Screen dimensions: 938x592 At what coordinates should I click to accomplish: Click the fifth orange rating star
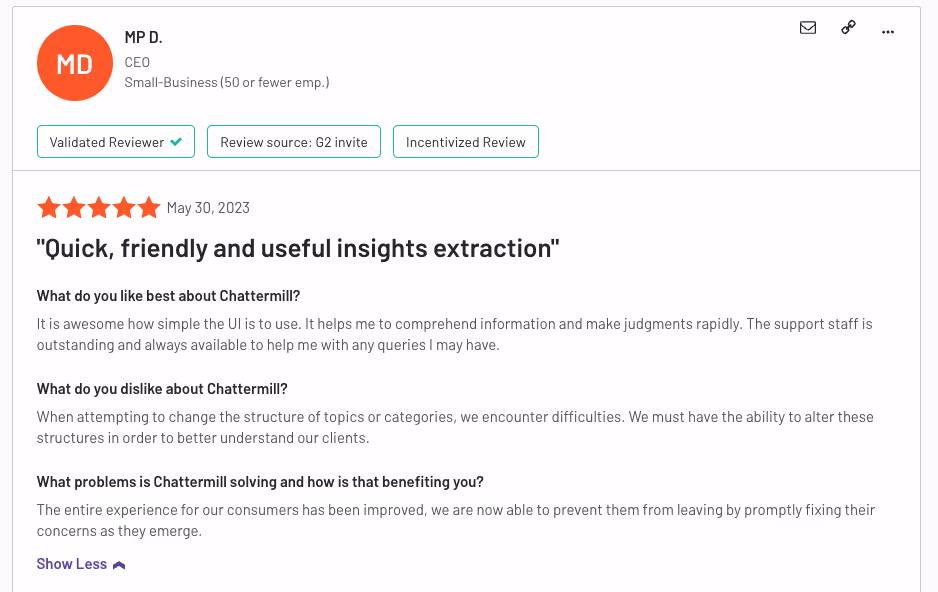(149, 207)
